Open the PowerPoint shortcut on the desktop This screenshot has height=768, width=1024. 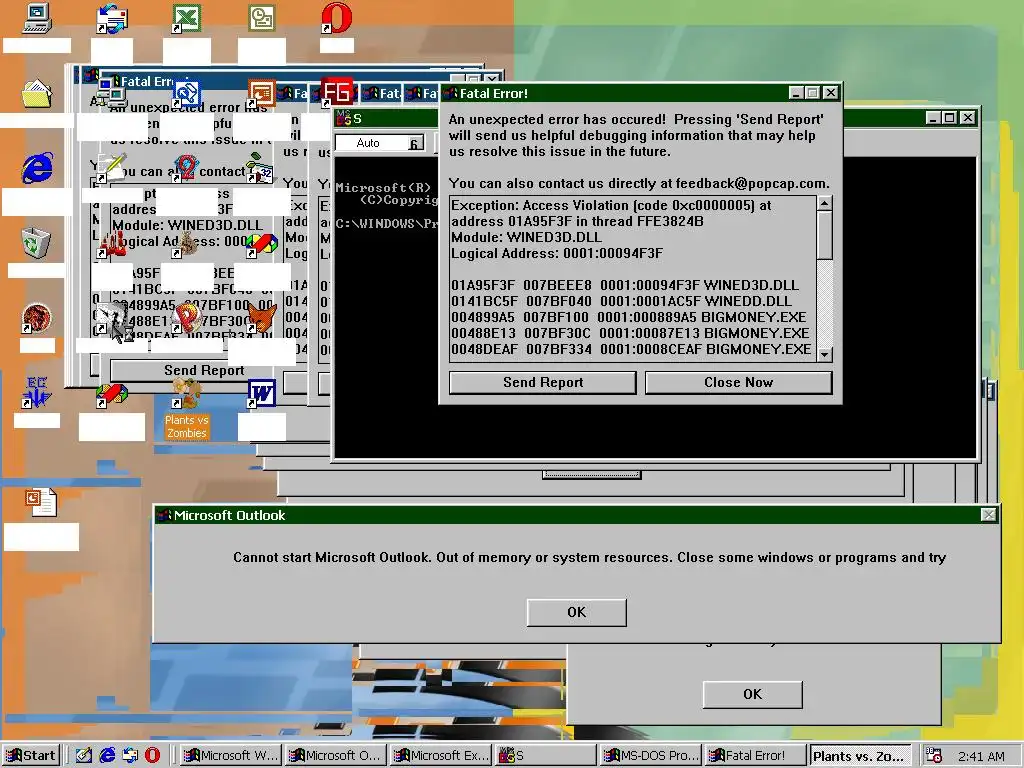click(261, 93)
